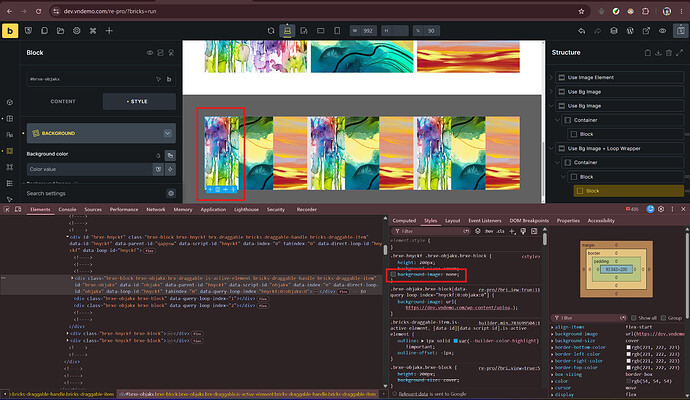Viewport: 690px width, 400px height.
Task: Expand the pseudo-class selector dropdown arrow in ID field
Action: point(158,79)
